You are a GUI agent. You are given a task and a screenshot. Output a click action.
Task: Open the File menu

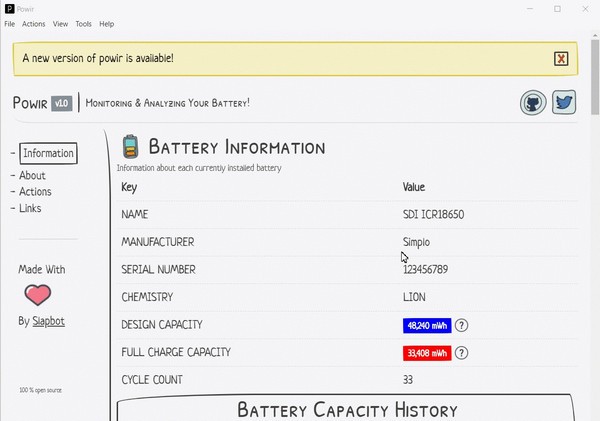9,24
